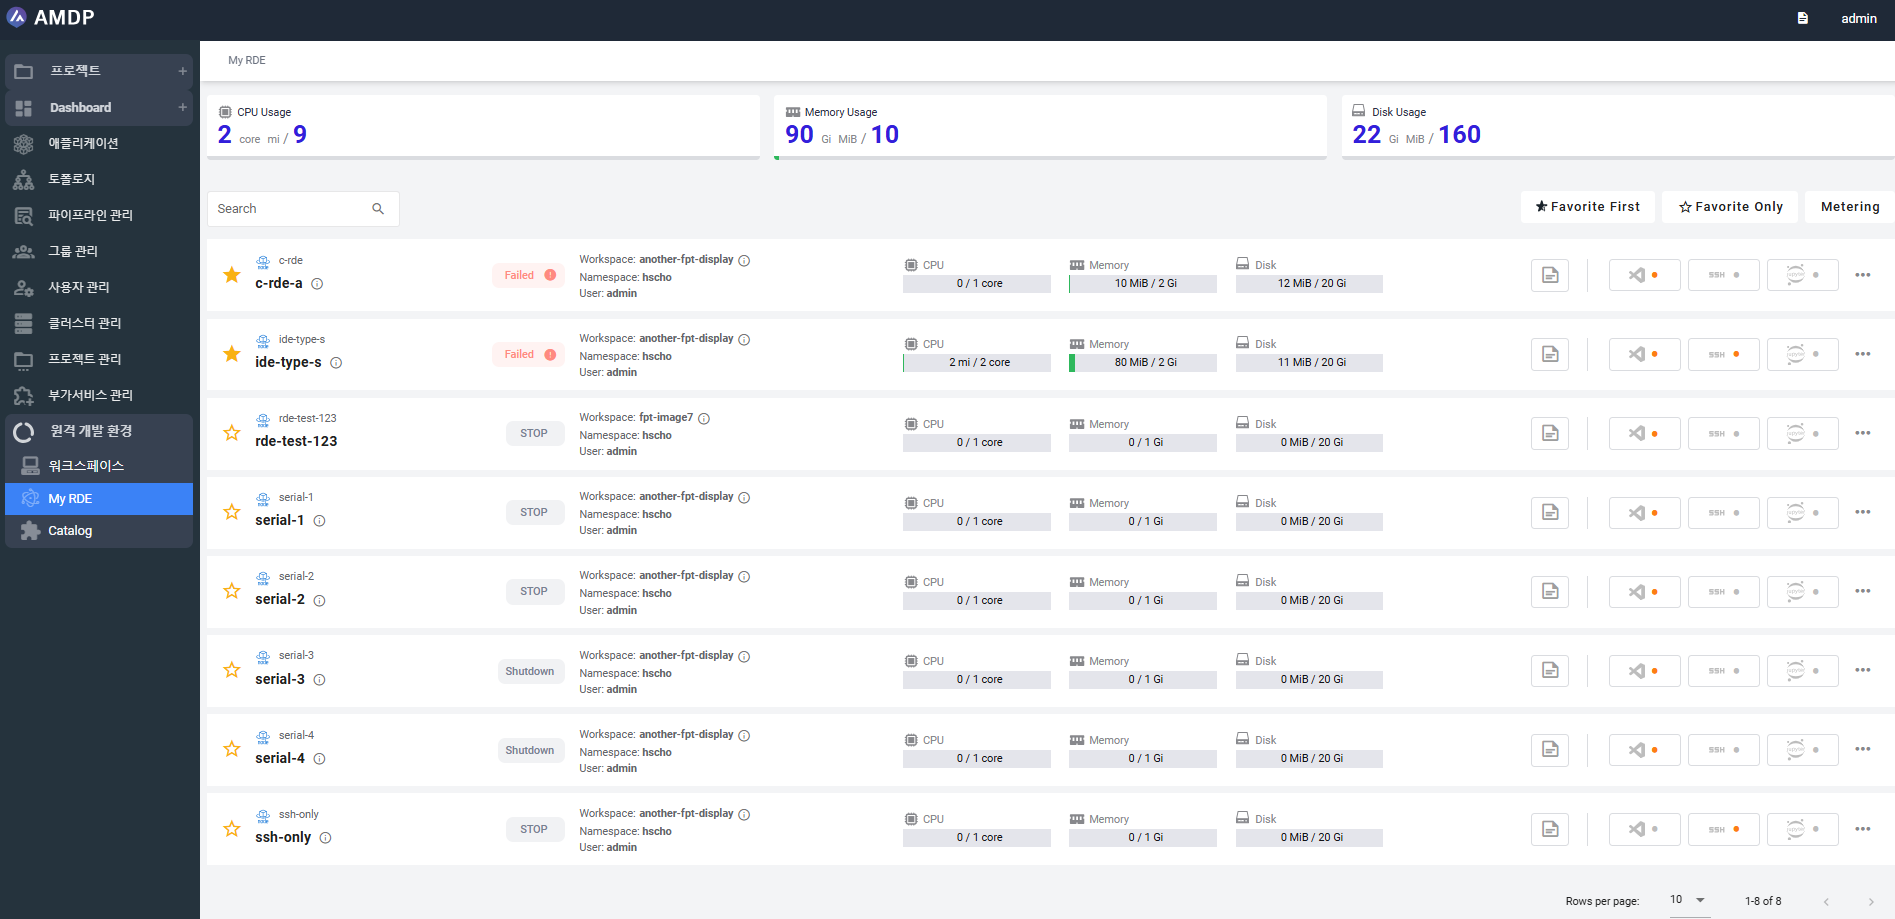Go to 사용자 관리
Image resolution: width=1895 pixels, height=919 pixels.
pyautogui.click(x=99, y=287)
